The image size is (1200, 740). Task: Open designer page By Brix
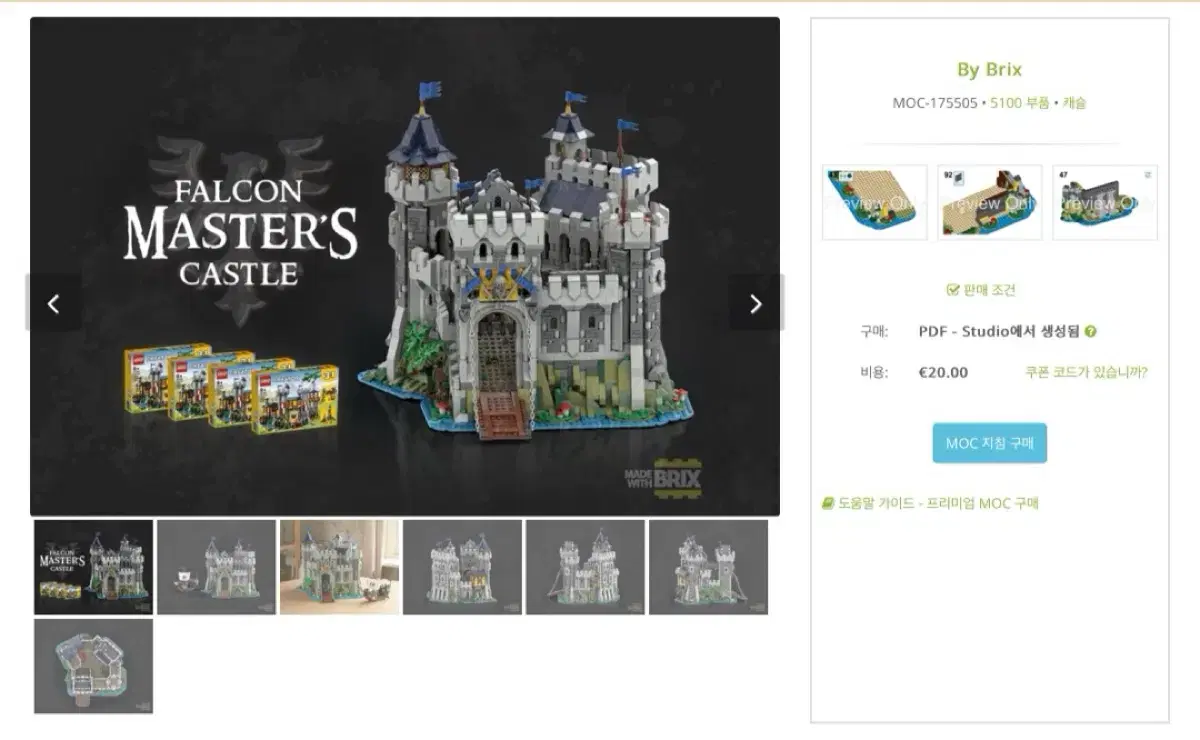pos(990,69)
